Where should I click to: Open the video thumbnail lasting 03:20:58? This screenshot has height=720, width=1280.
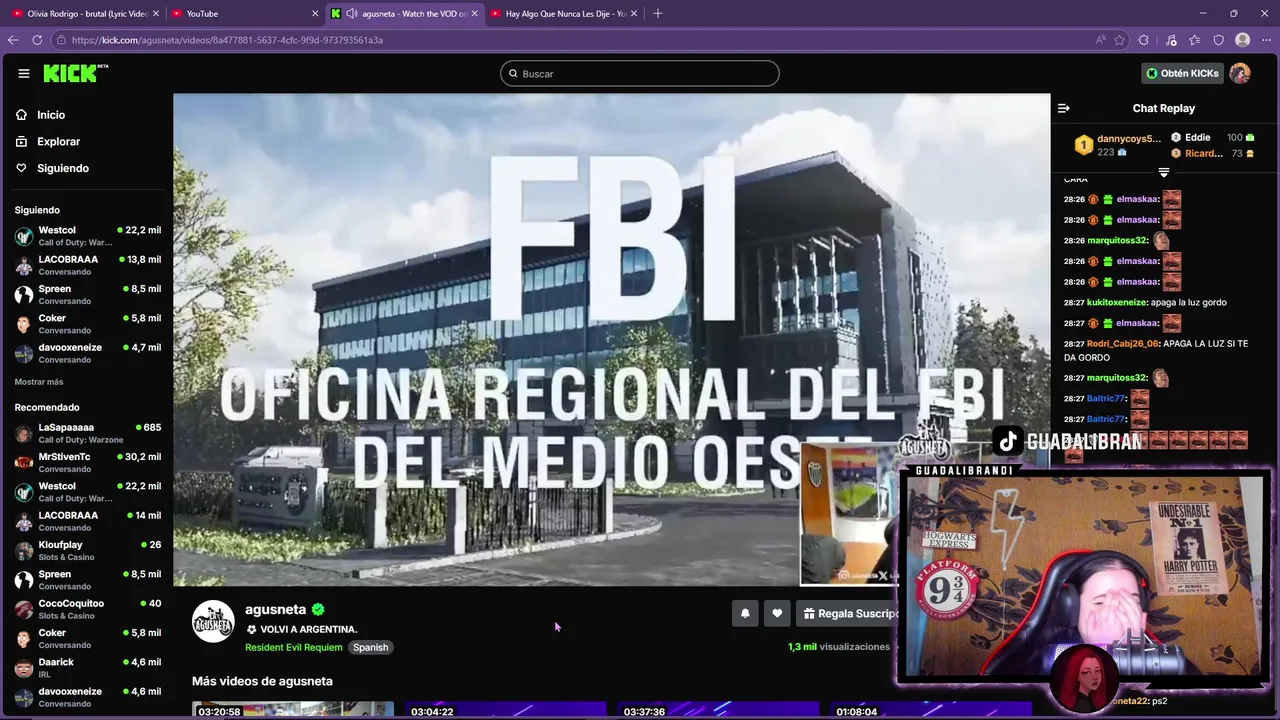pyautogui.click(x=293, y=711)
